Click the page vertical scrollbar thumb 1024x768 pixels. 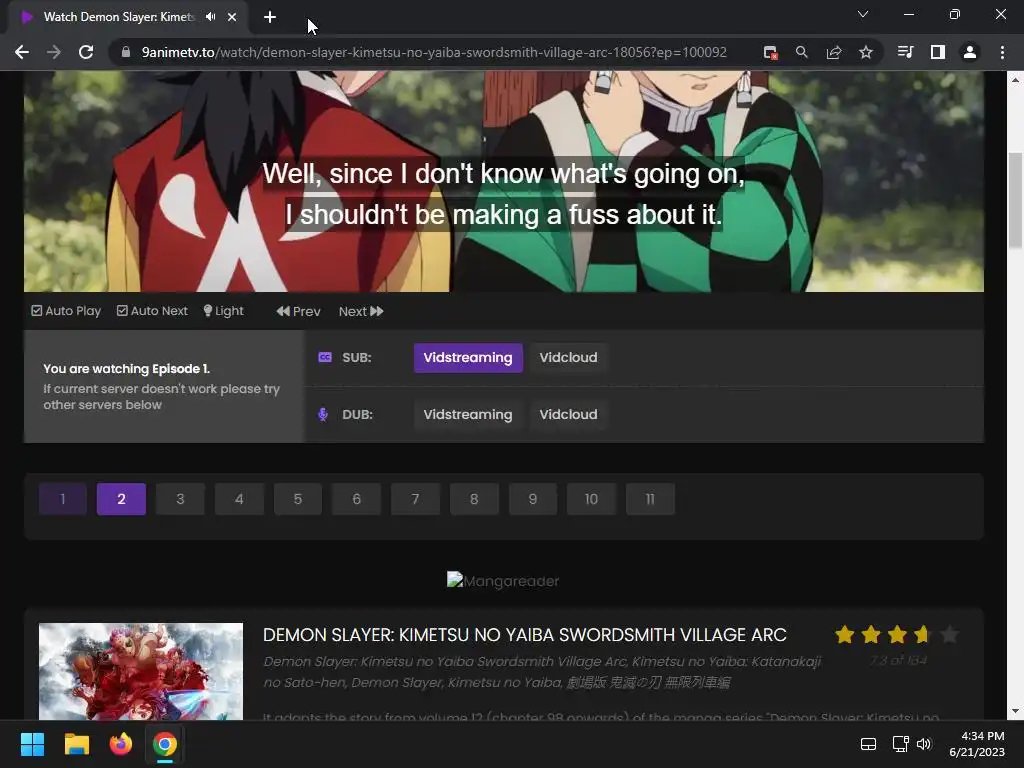tap(1015, 200)
